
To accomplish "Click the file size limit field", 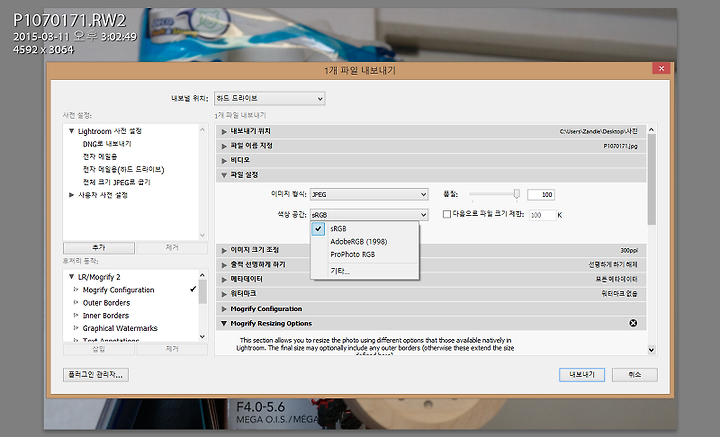I will (542, 215).
